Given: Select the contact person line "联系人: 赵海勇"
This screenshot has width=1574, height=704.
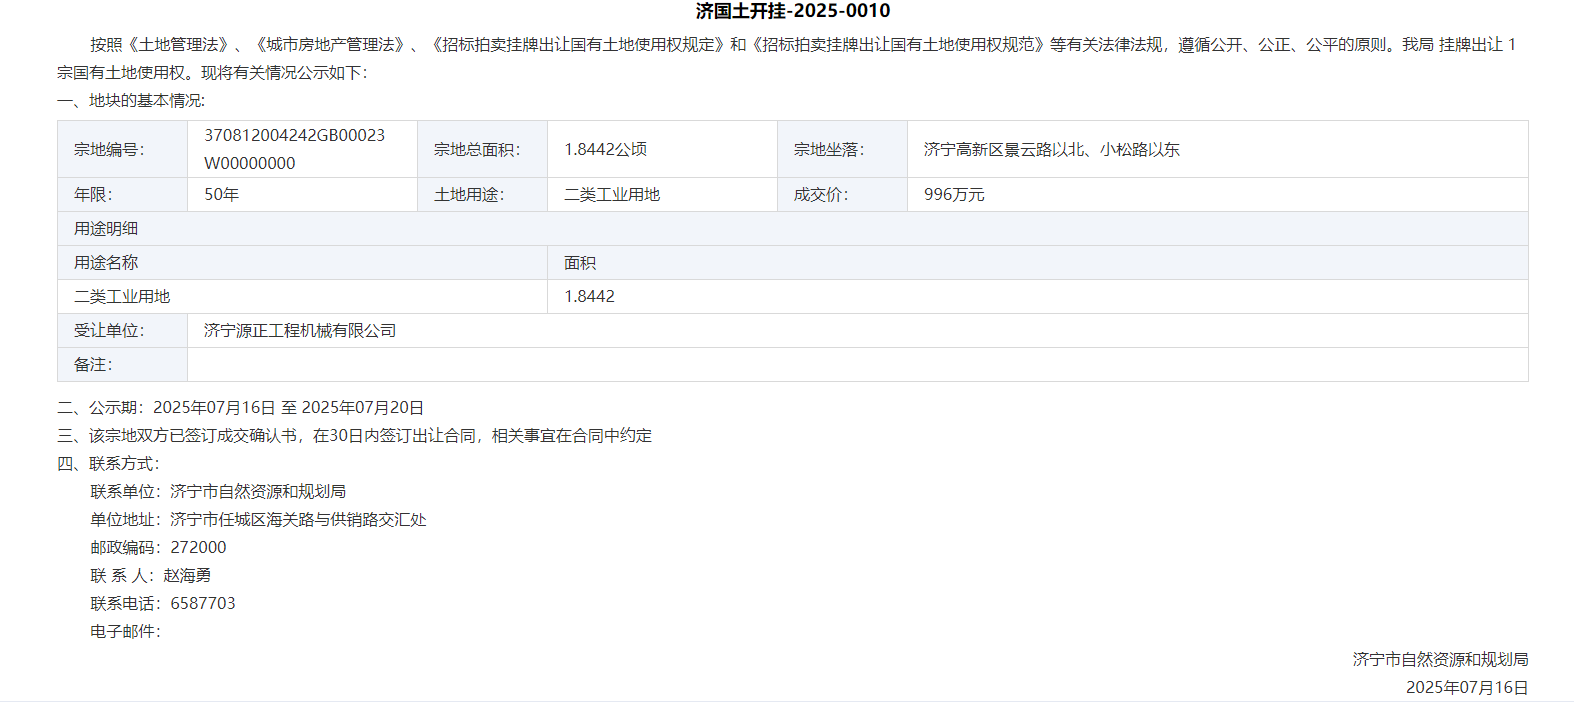Looking at the screenshot, I should point(151,576).
